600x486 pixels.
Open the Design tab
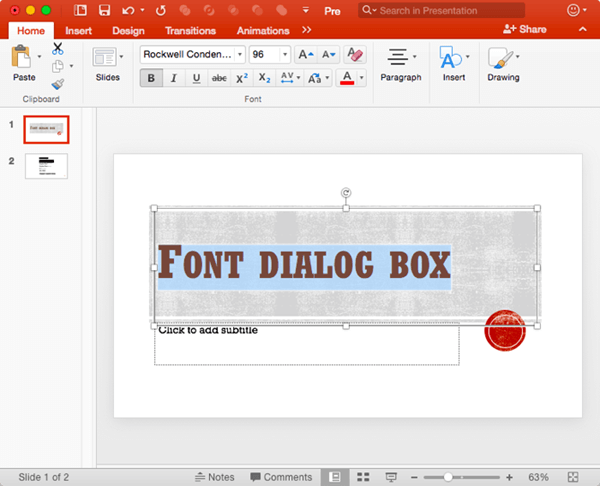[128, 30]
